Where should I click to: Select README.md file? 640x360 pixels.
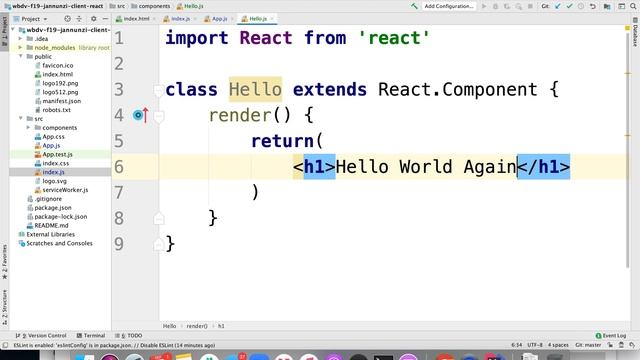point(51,225)
